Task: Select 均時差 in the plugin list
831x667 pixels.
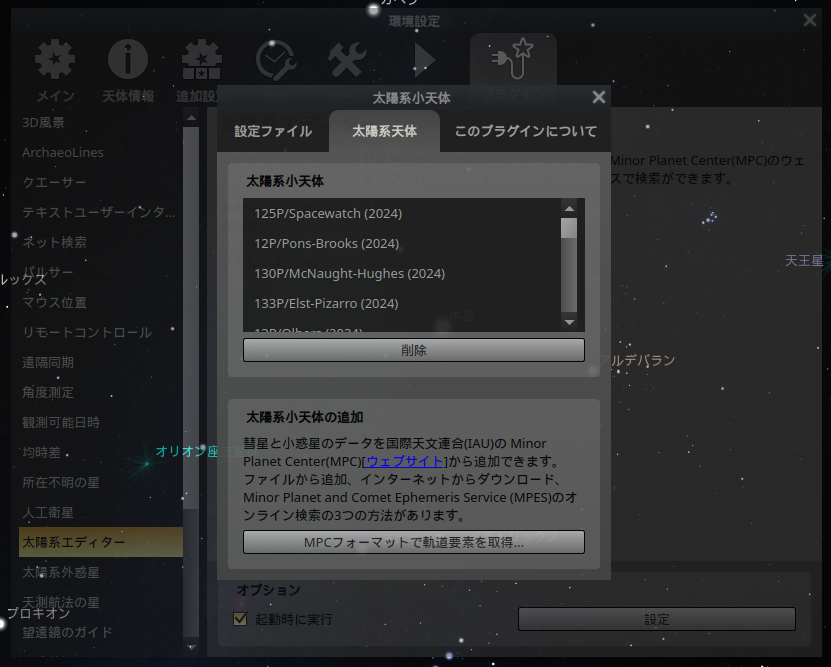Action: point(101,452)
